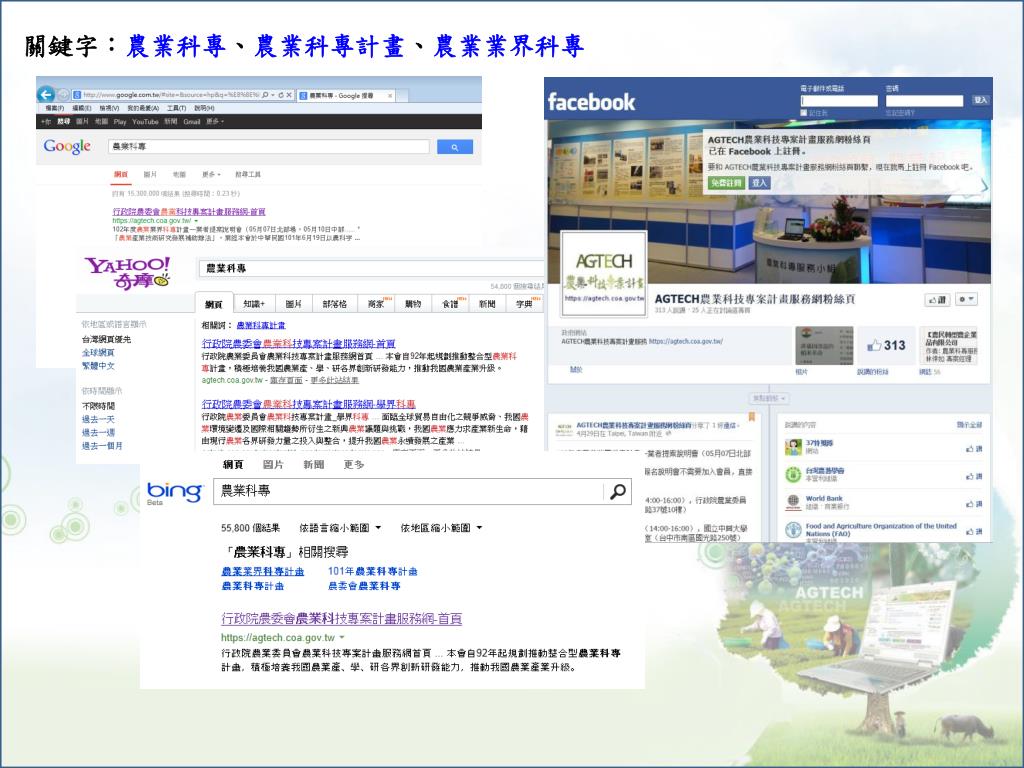Click the Bing search magnifier icon
This screenshot has width=1024, height=768.
(x=617, y=491)
